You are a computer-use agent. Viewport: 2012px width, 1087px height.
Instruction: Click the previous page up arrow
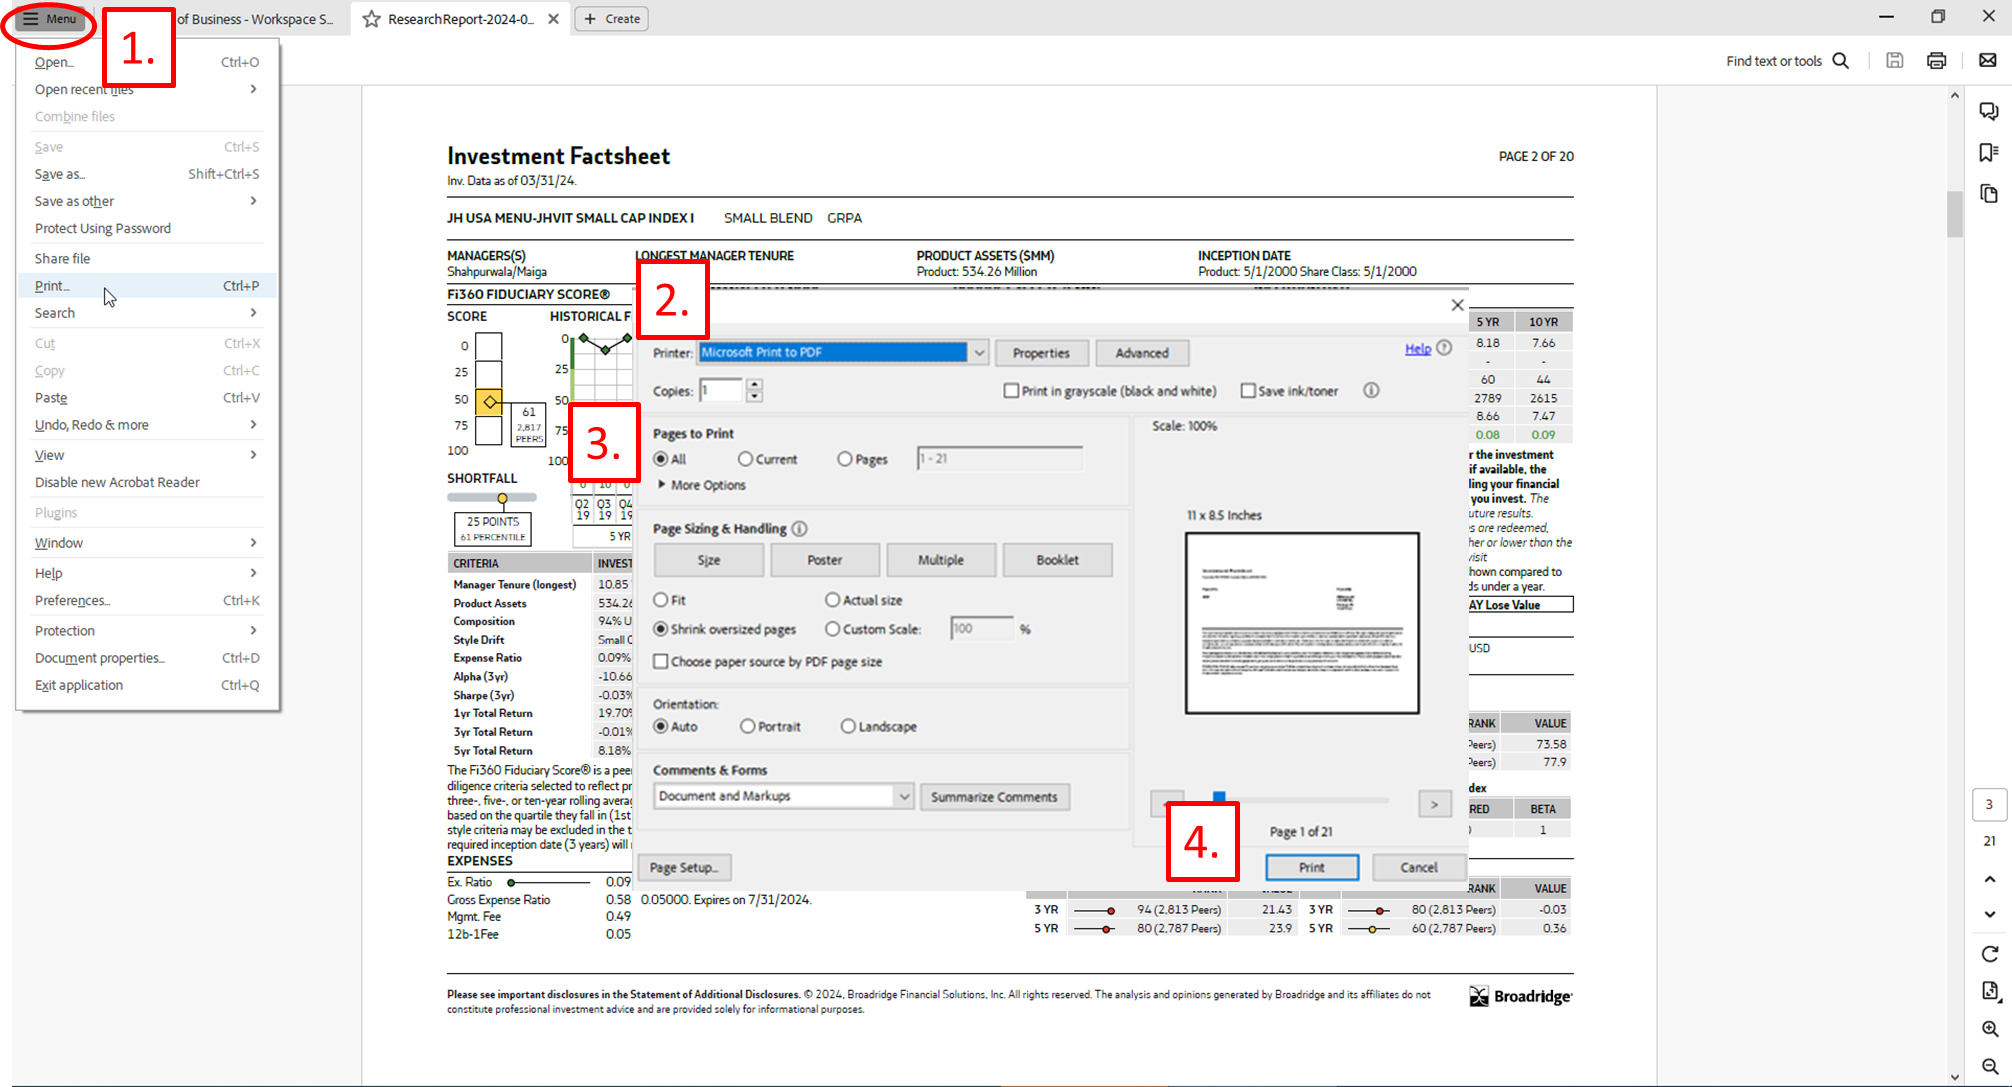click(x=1989, y=879)
